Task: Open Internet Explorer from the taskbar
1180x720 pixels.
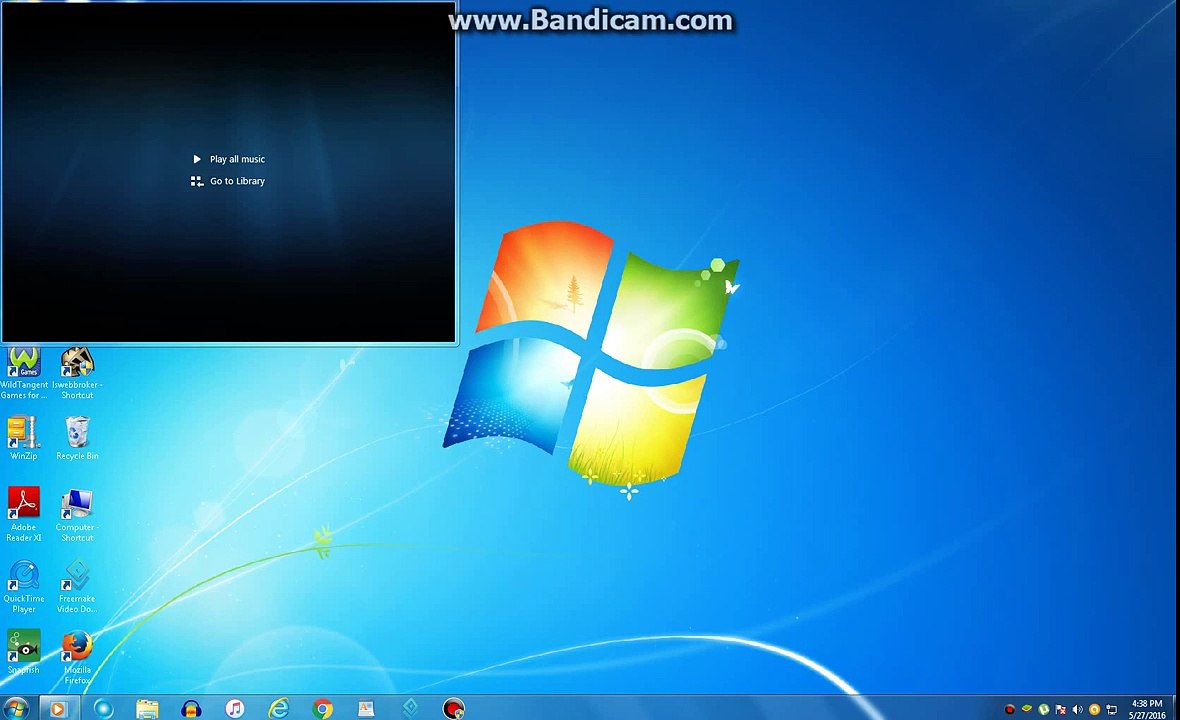Action: (278, 709)
